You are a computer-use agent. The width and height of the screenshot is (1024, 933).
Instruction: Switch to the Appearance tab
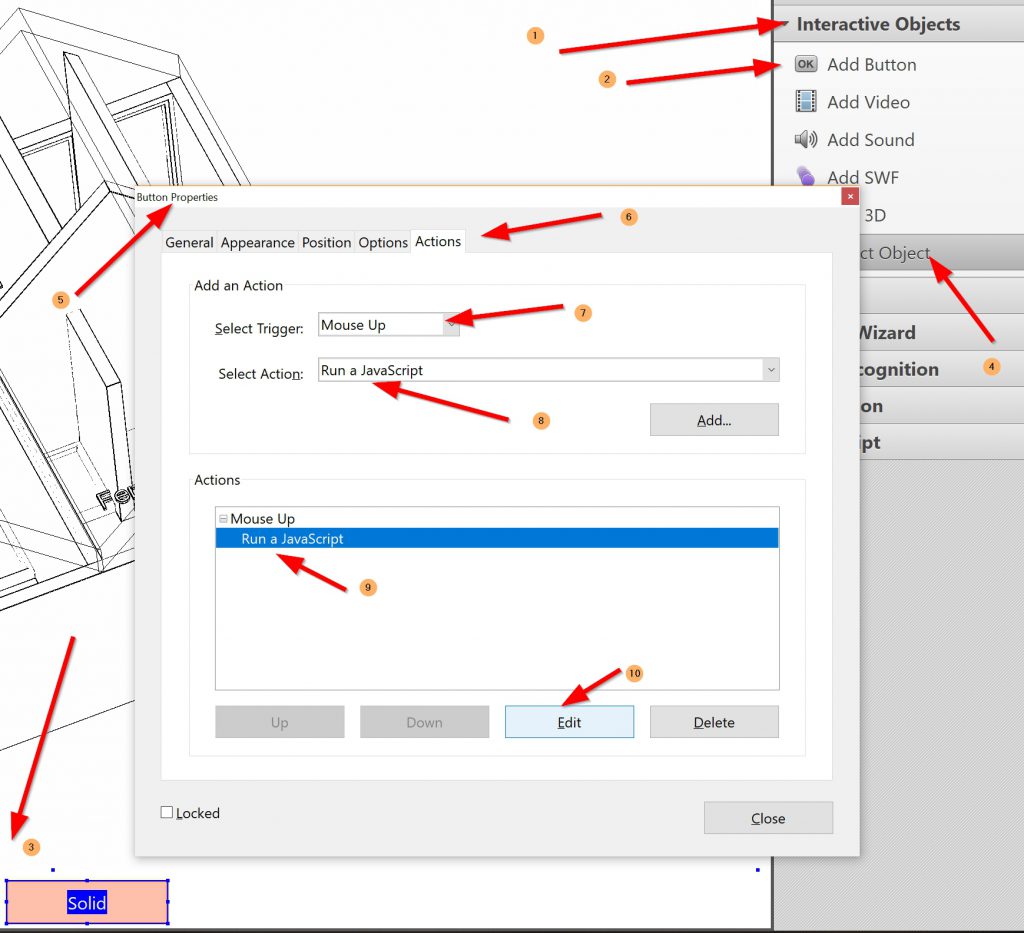pos(257,242)
